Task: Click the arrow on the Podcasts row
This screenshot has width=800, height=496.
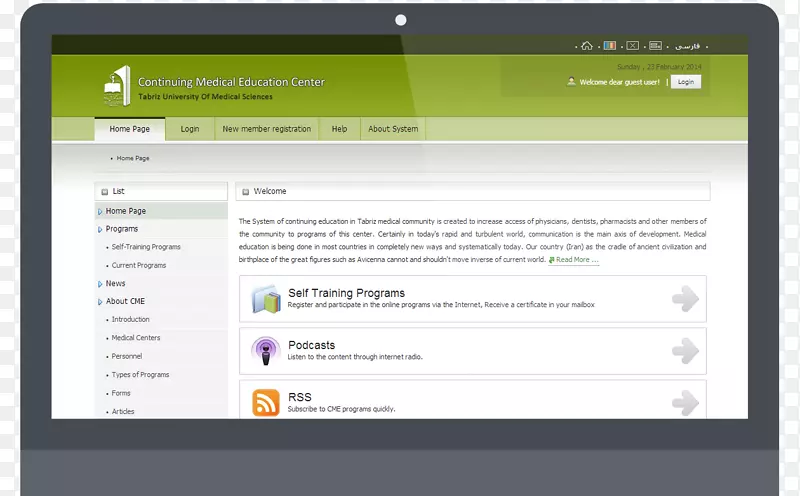Action: click(x=685, y=351)
